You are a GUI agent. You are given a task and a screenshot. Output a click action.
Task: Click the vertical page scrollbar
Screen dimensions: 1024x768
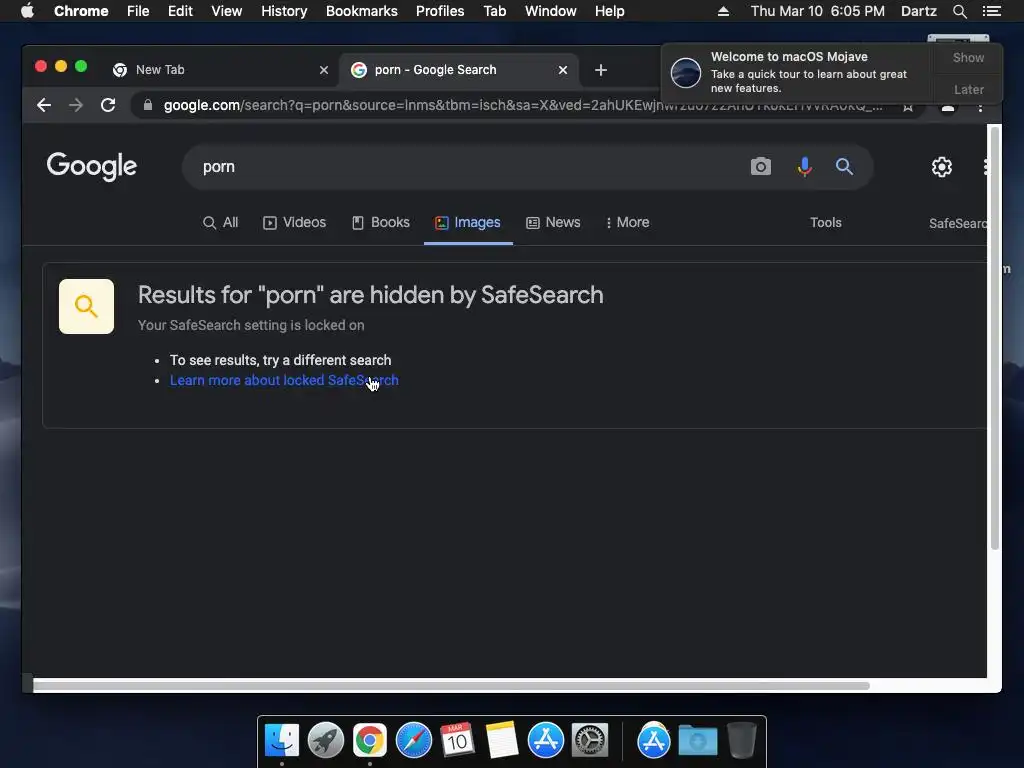[995, 338]
